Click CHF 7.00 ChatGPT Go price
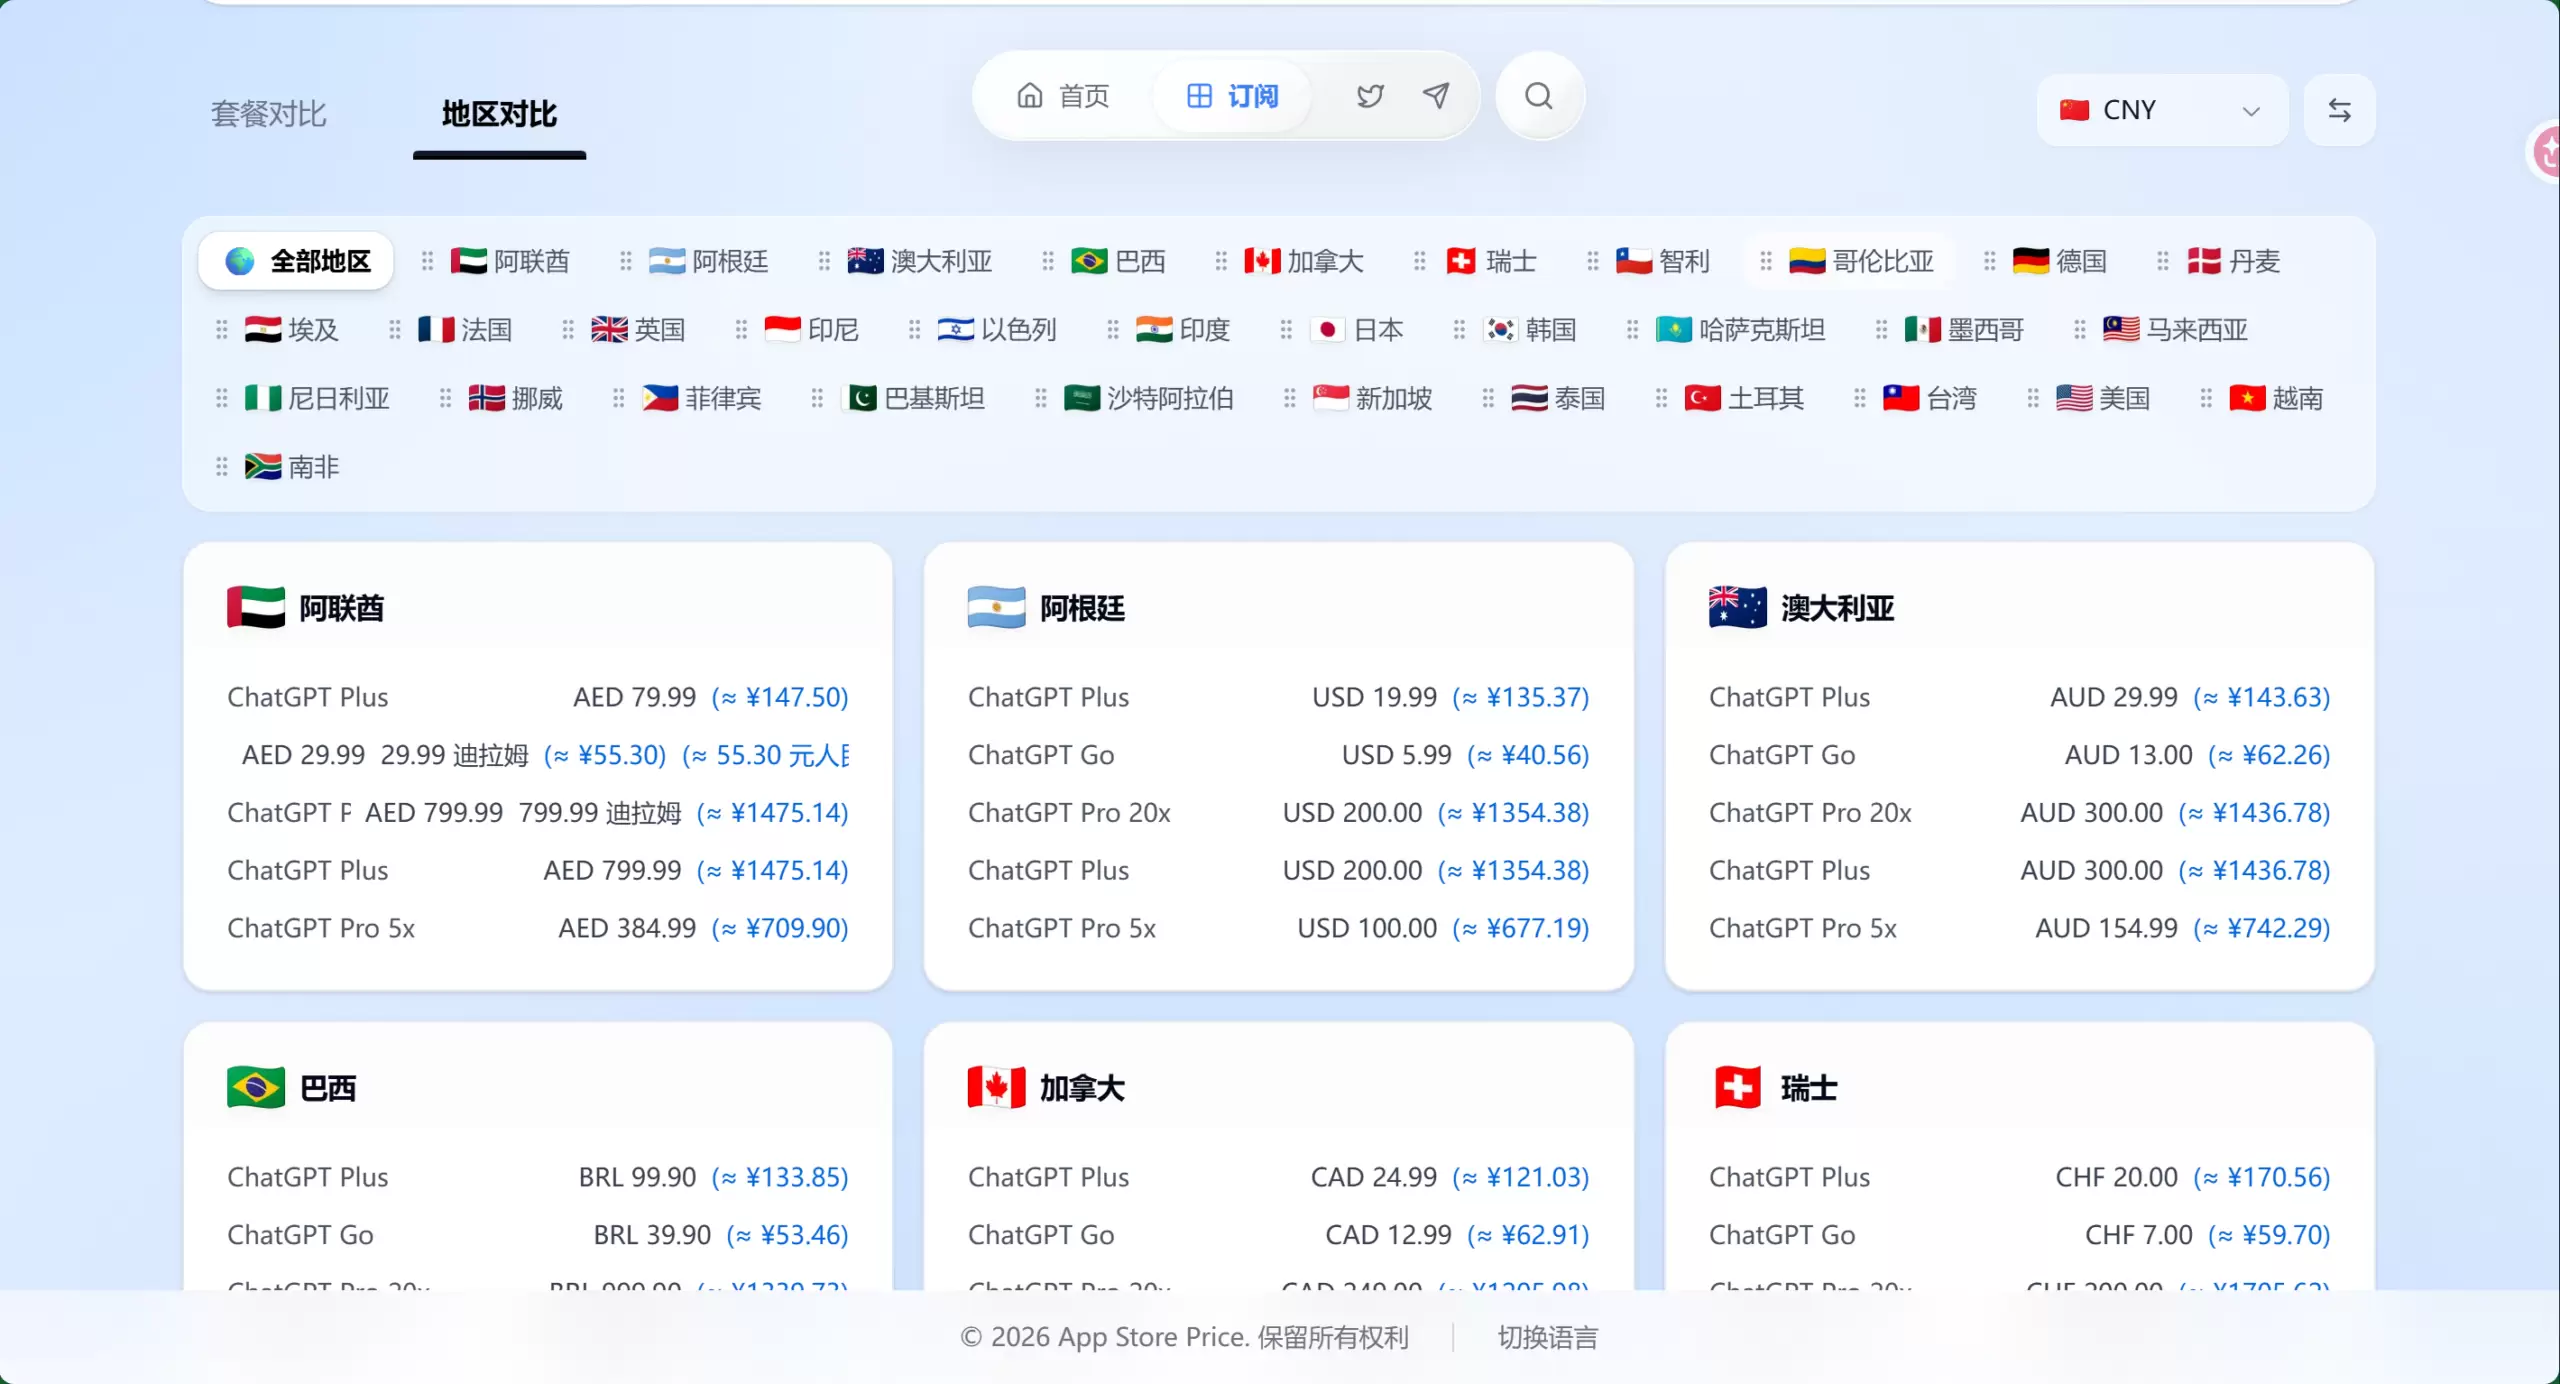 (2138, 1235)
